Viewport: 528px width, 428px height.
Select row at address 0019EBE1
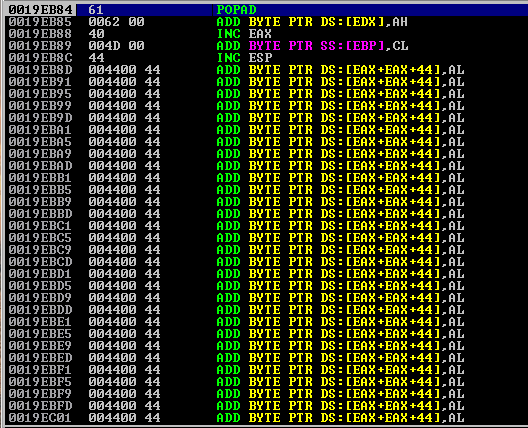pos(266,322)
